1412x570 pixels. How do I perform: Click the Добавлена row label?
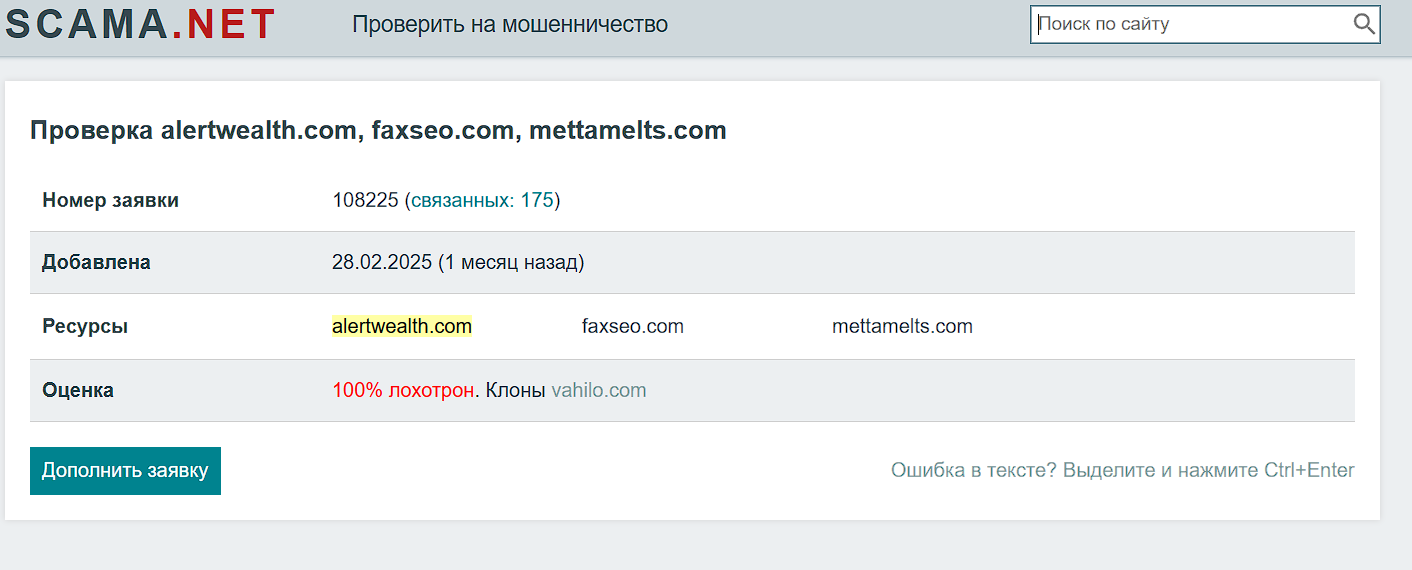96,263
